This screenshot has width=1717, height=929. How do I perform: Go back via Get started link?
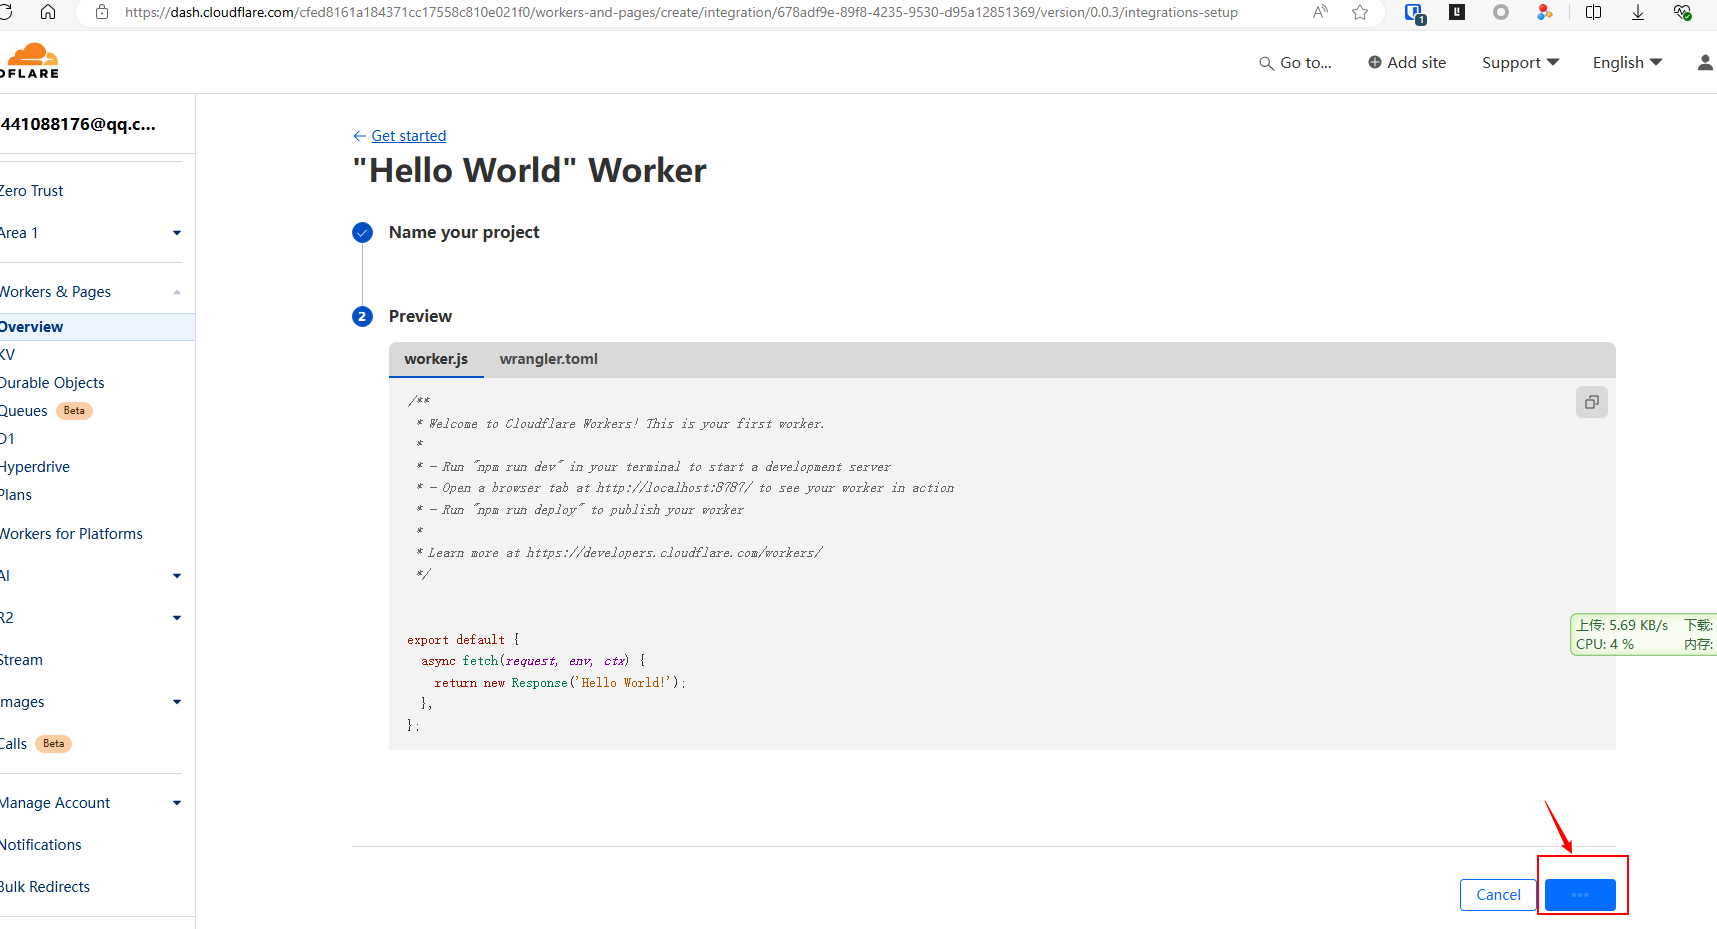[x=408, y=136]
